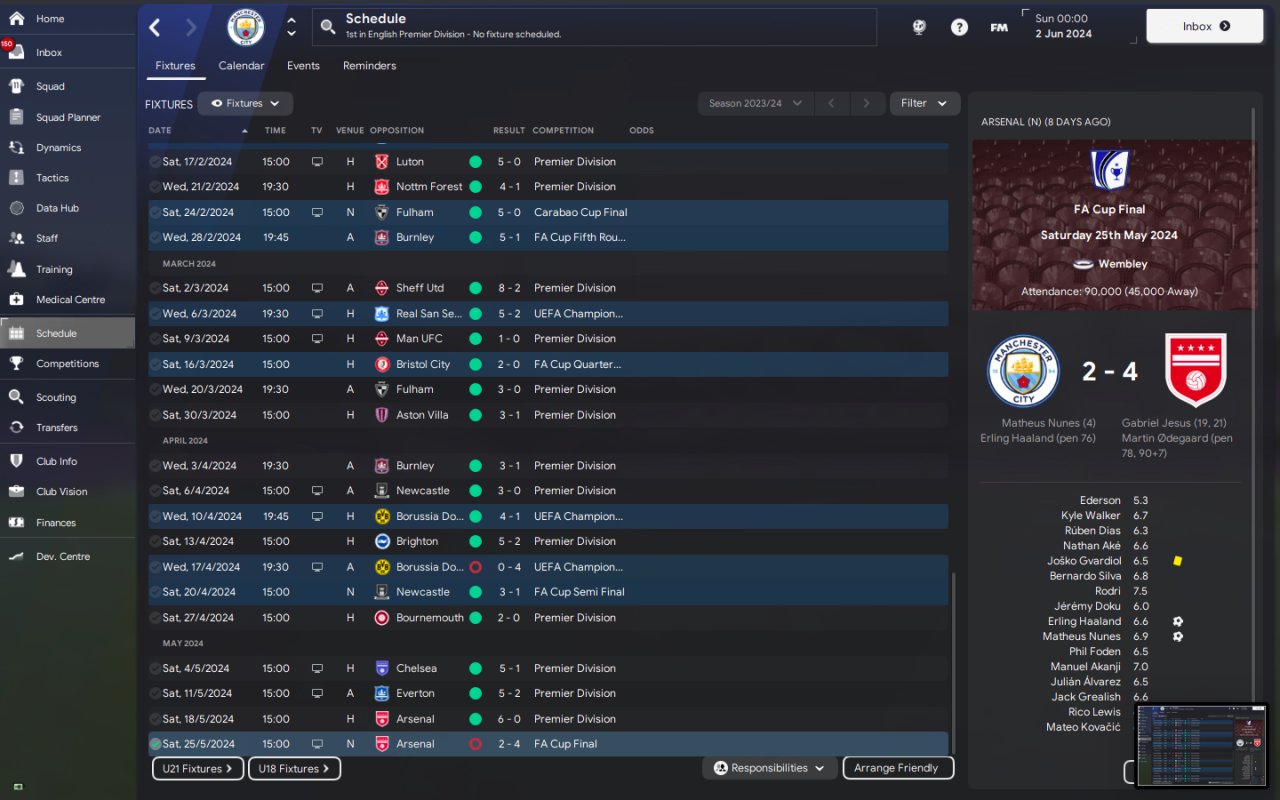Expand the Fixtures view dropdown
This screenshot has width=1280, height=800.
pos(245,103)
